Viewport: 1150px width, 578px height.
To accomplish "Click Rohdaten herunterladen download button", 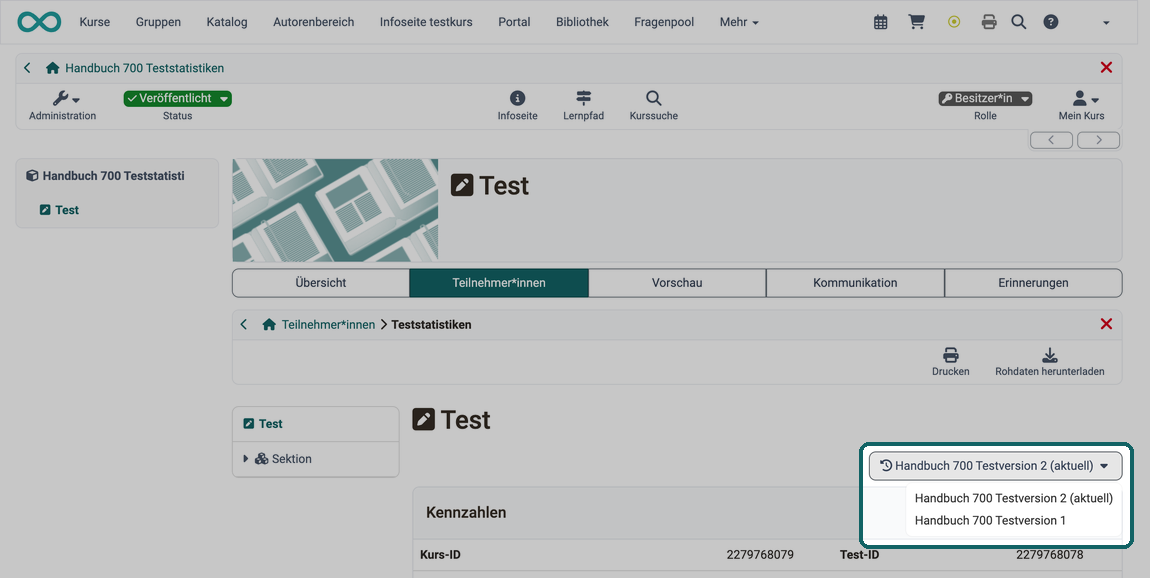I will (x=1050, y=362).
